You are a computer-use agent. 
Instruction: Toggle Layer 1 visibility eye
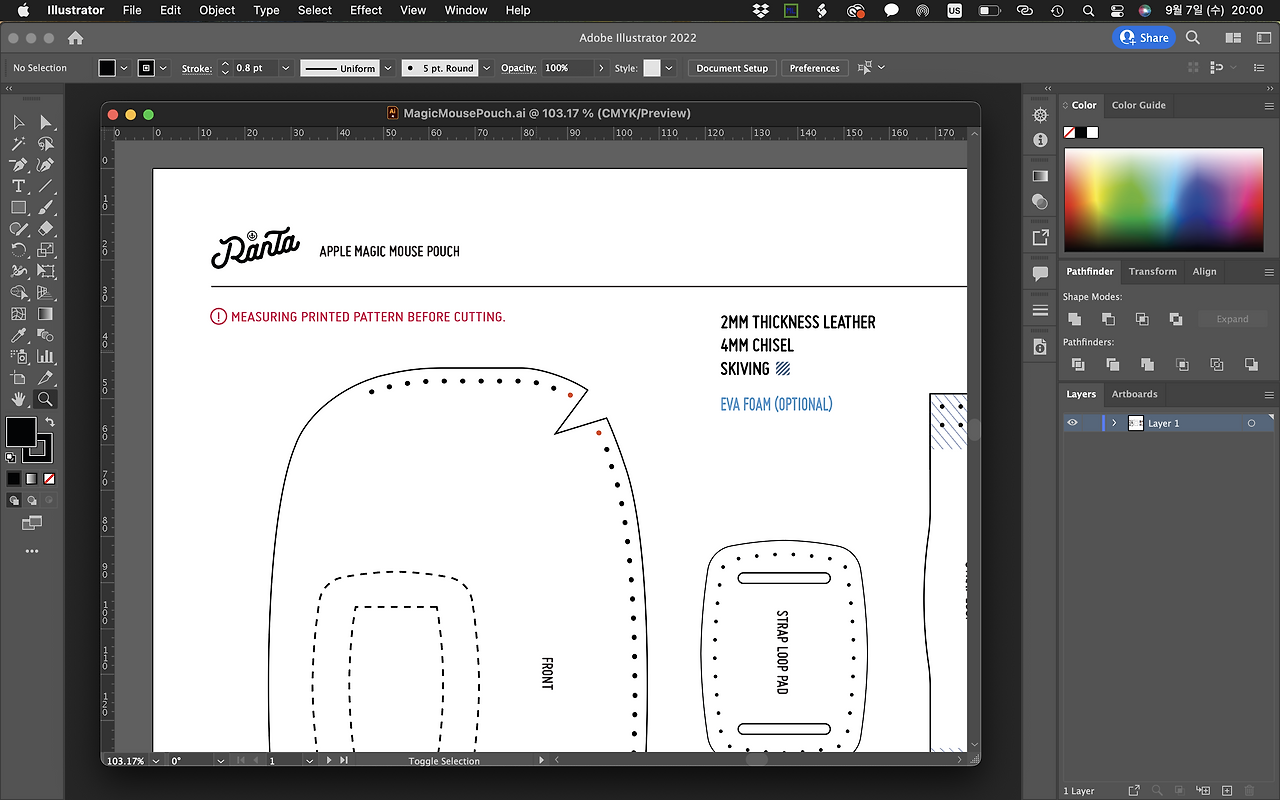tap(1072, 423)
